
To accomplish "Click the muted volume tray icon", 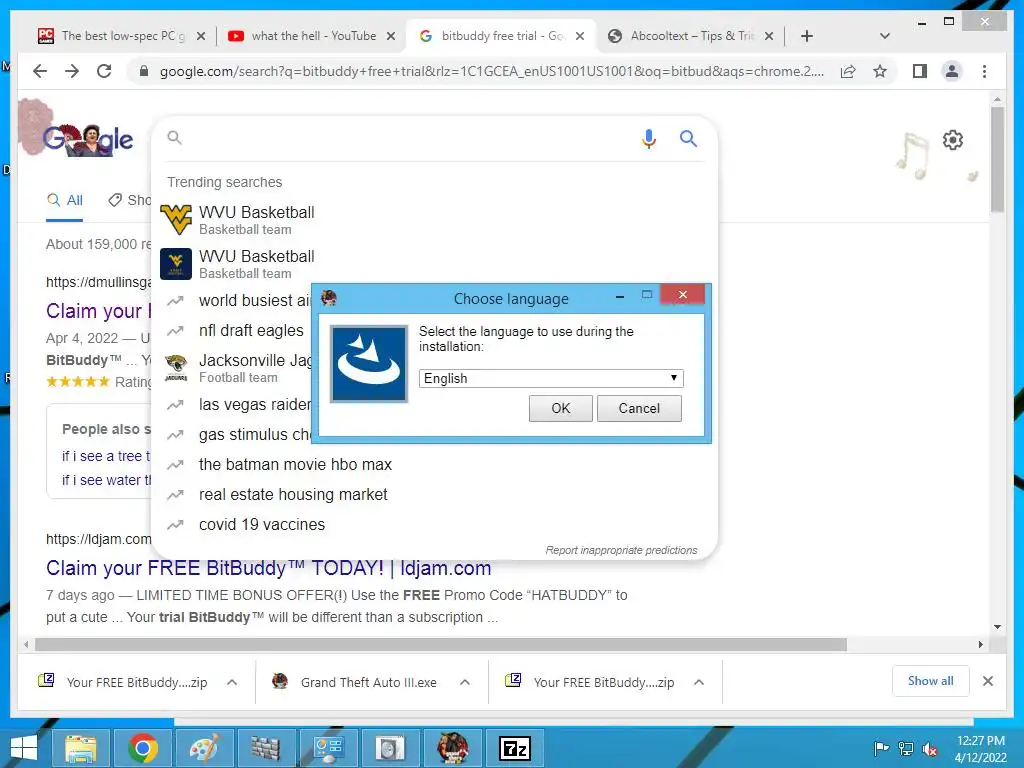I will (x=929, y=749).
